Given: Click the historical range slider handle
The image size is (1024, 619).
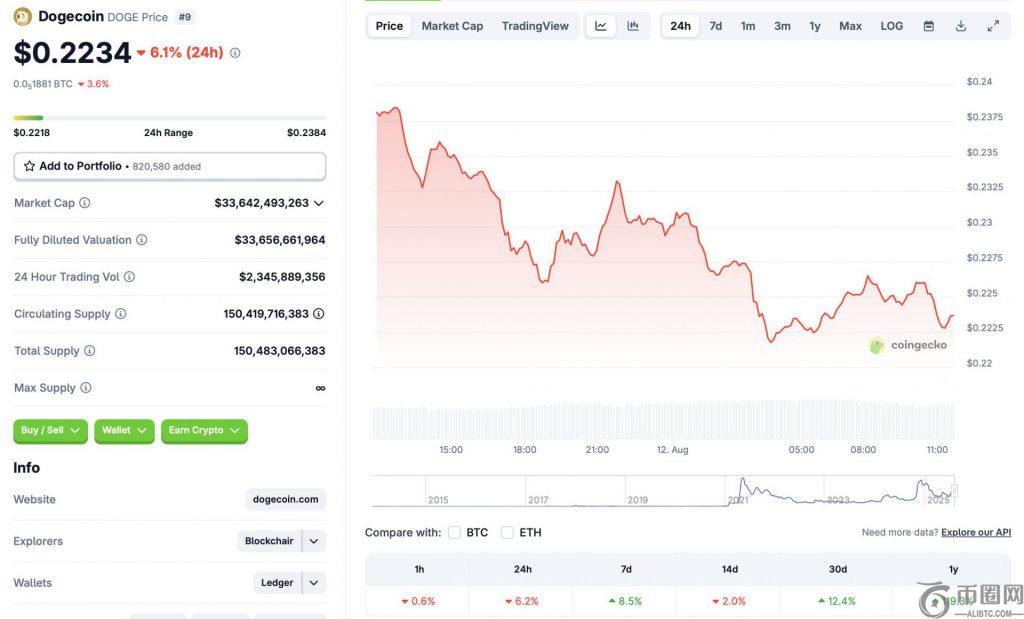Looking at the screenshot, I should pyautogui.click(x=954, y=491).
